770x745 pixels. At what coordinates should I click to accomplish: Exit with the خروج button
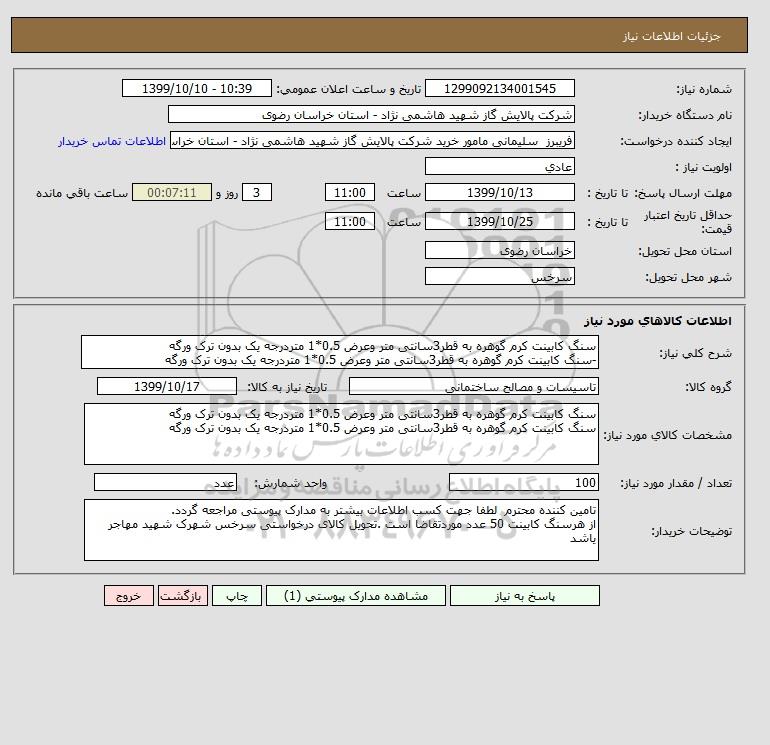(x=129, y=595)
